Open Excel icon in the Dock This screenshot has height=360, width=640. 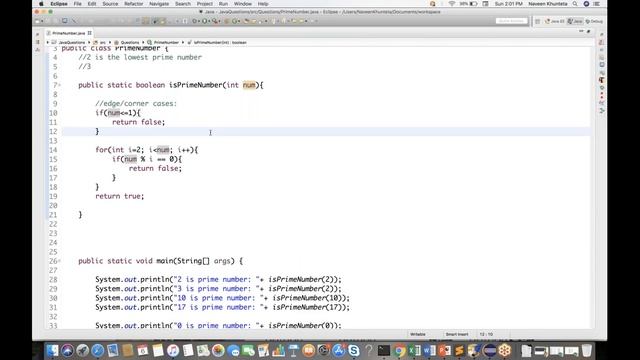(x=414, y=351)
